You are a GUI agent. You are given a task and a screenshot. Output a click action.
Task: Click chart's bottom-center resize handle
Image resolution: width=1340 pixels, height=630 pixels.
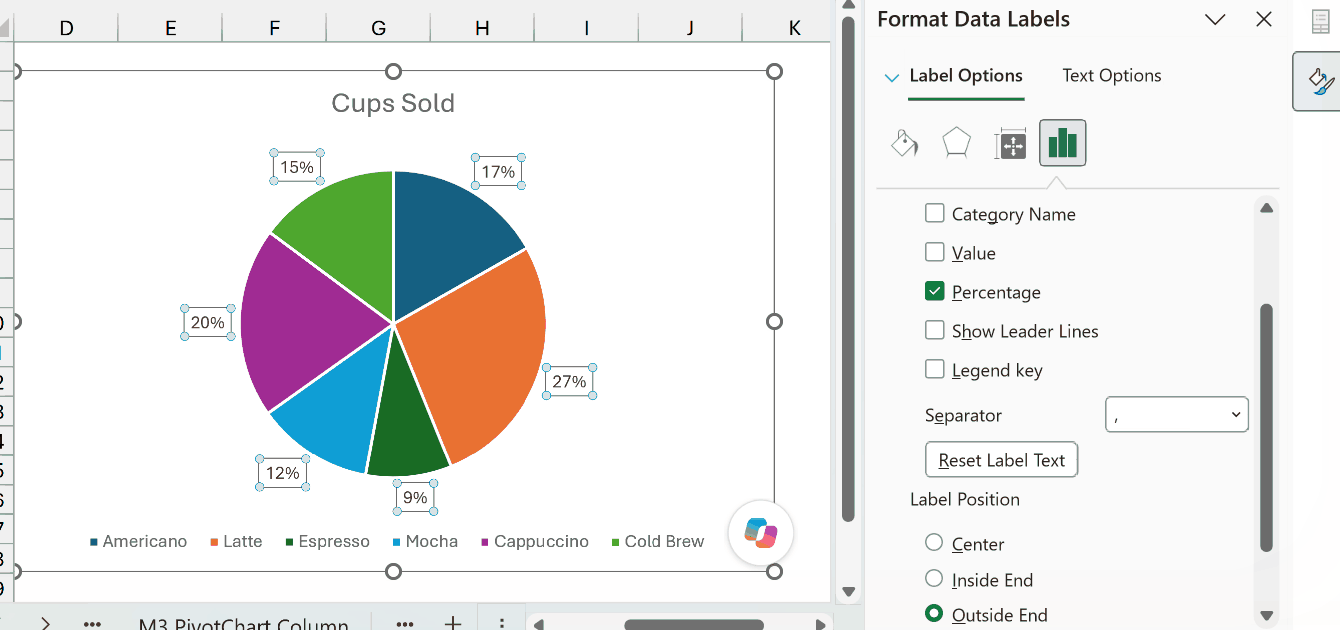pos(393,571)
